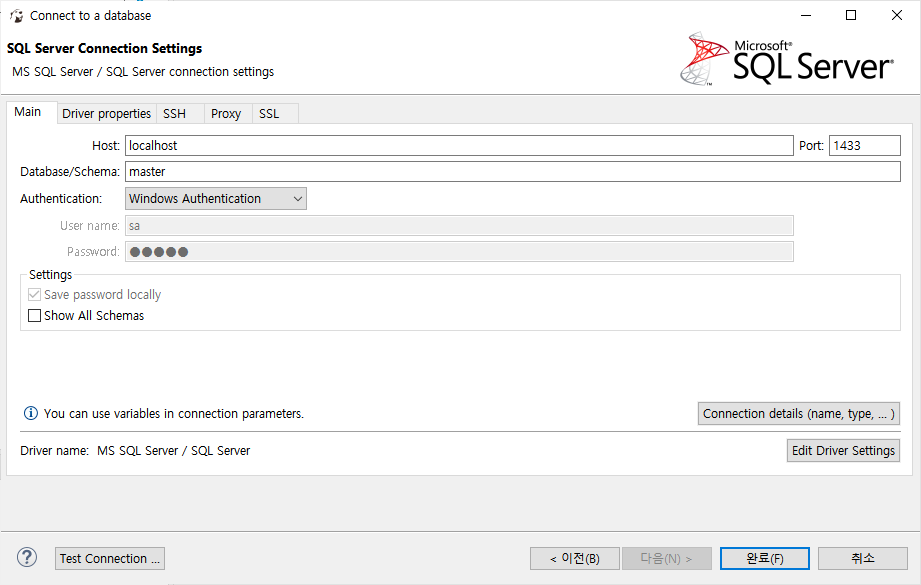
Task: Go back with the 이전(B) button
Action: pyautogui.click(x=574, y=559)
